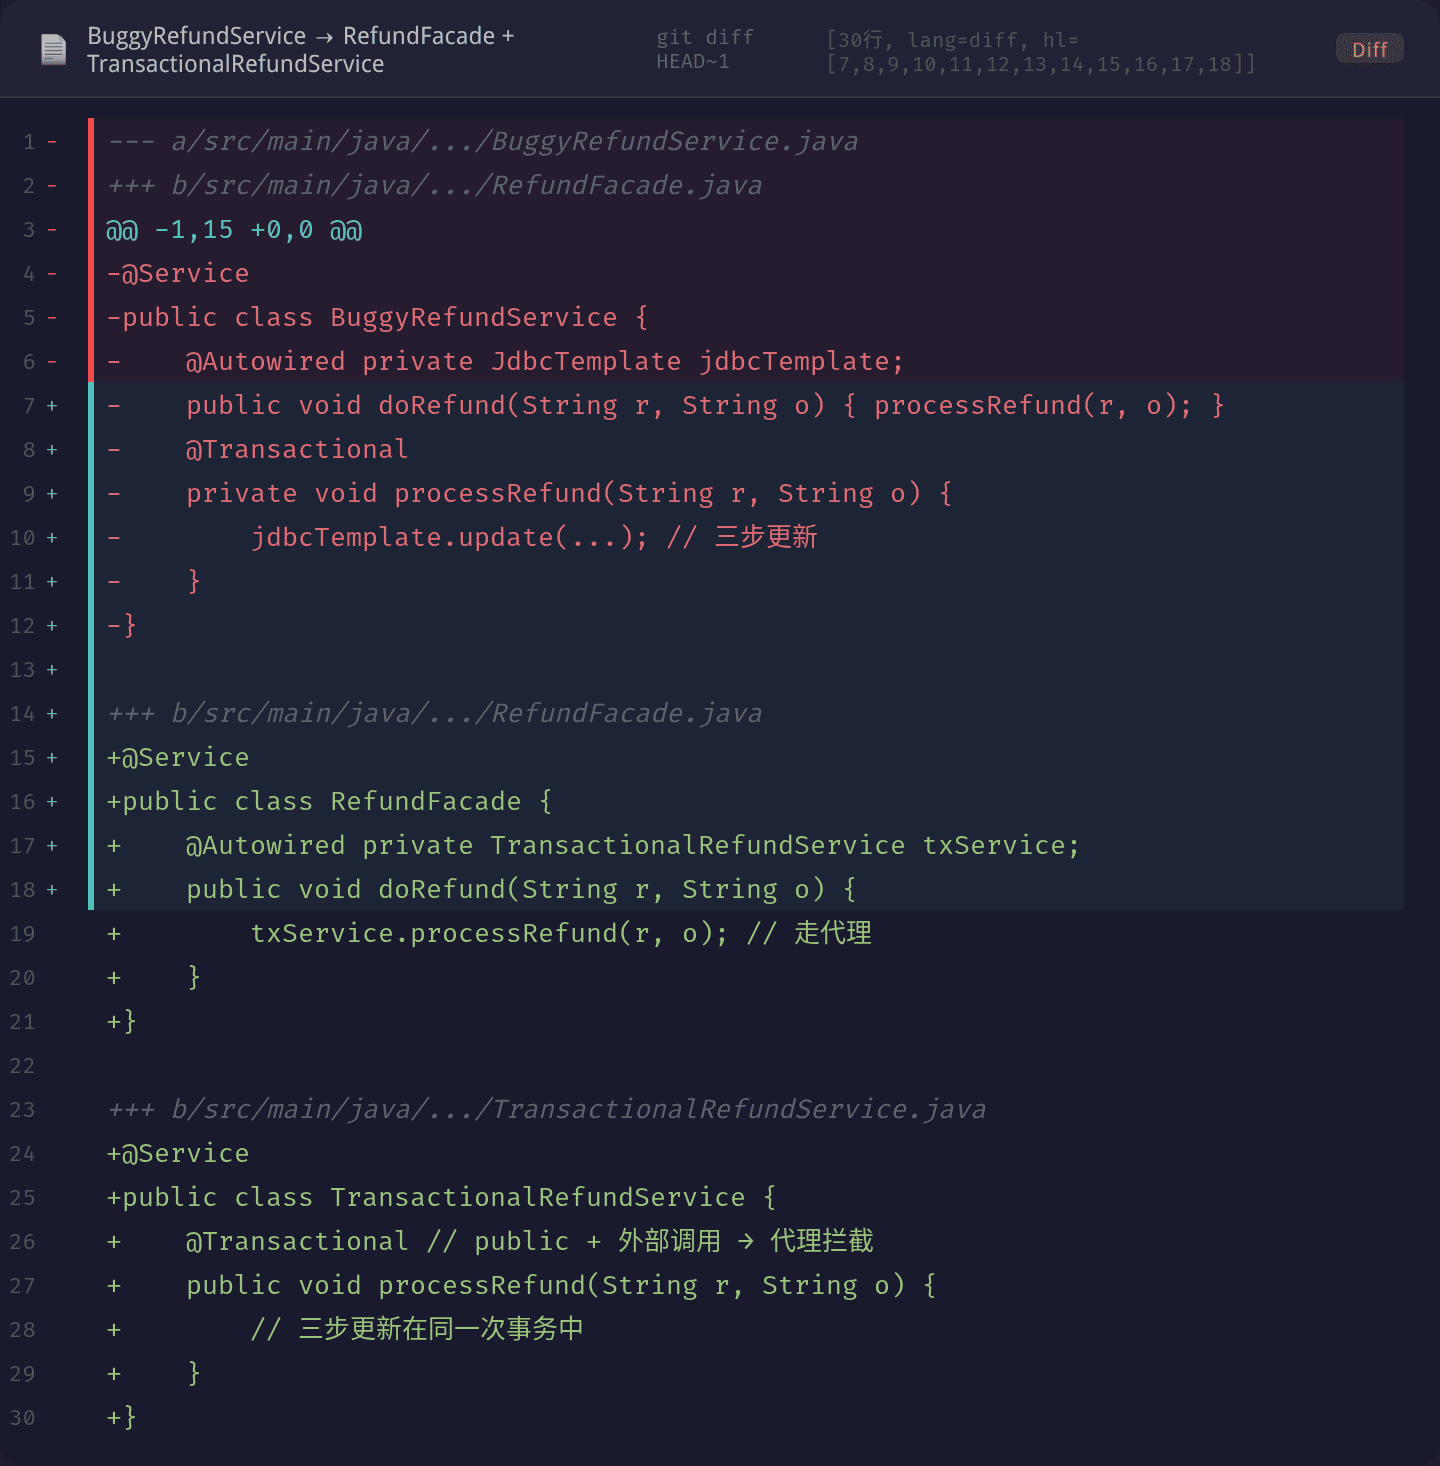Click line number 13 in gutter
Screen dimensions: 1440x1466
coord(23,670)
